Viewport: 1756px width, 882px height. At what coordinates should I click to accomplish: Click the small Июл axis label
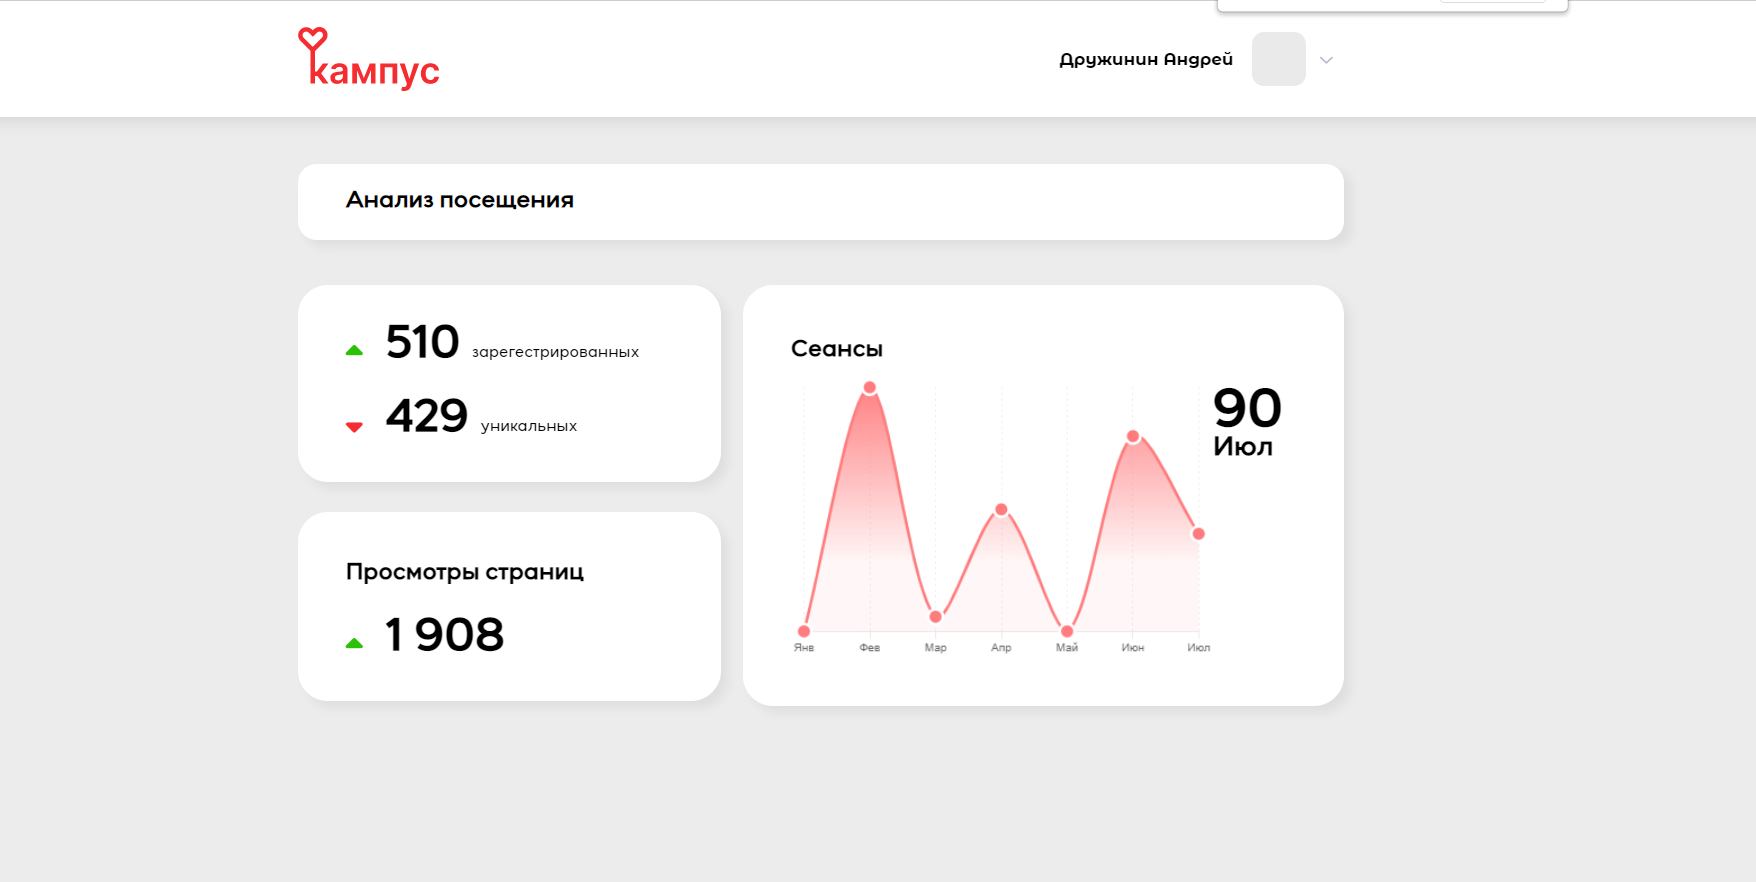[x=1199, y=648]
